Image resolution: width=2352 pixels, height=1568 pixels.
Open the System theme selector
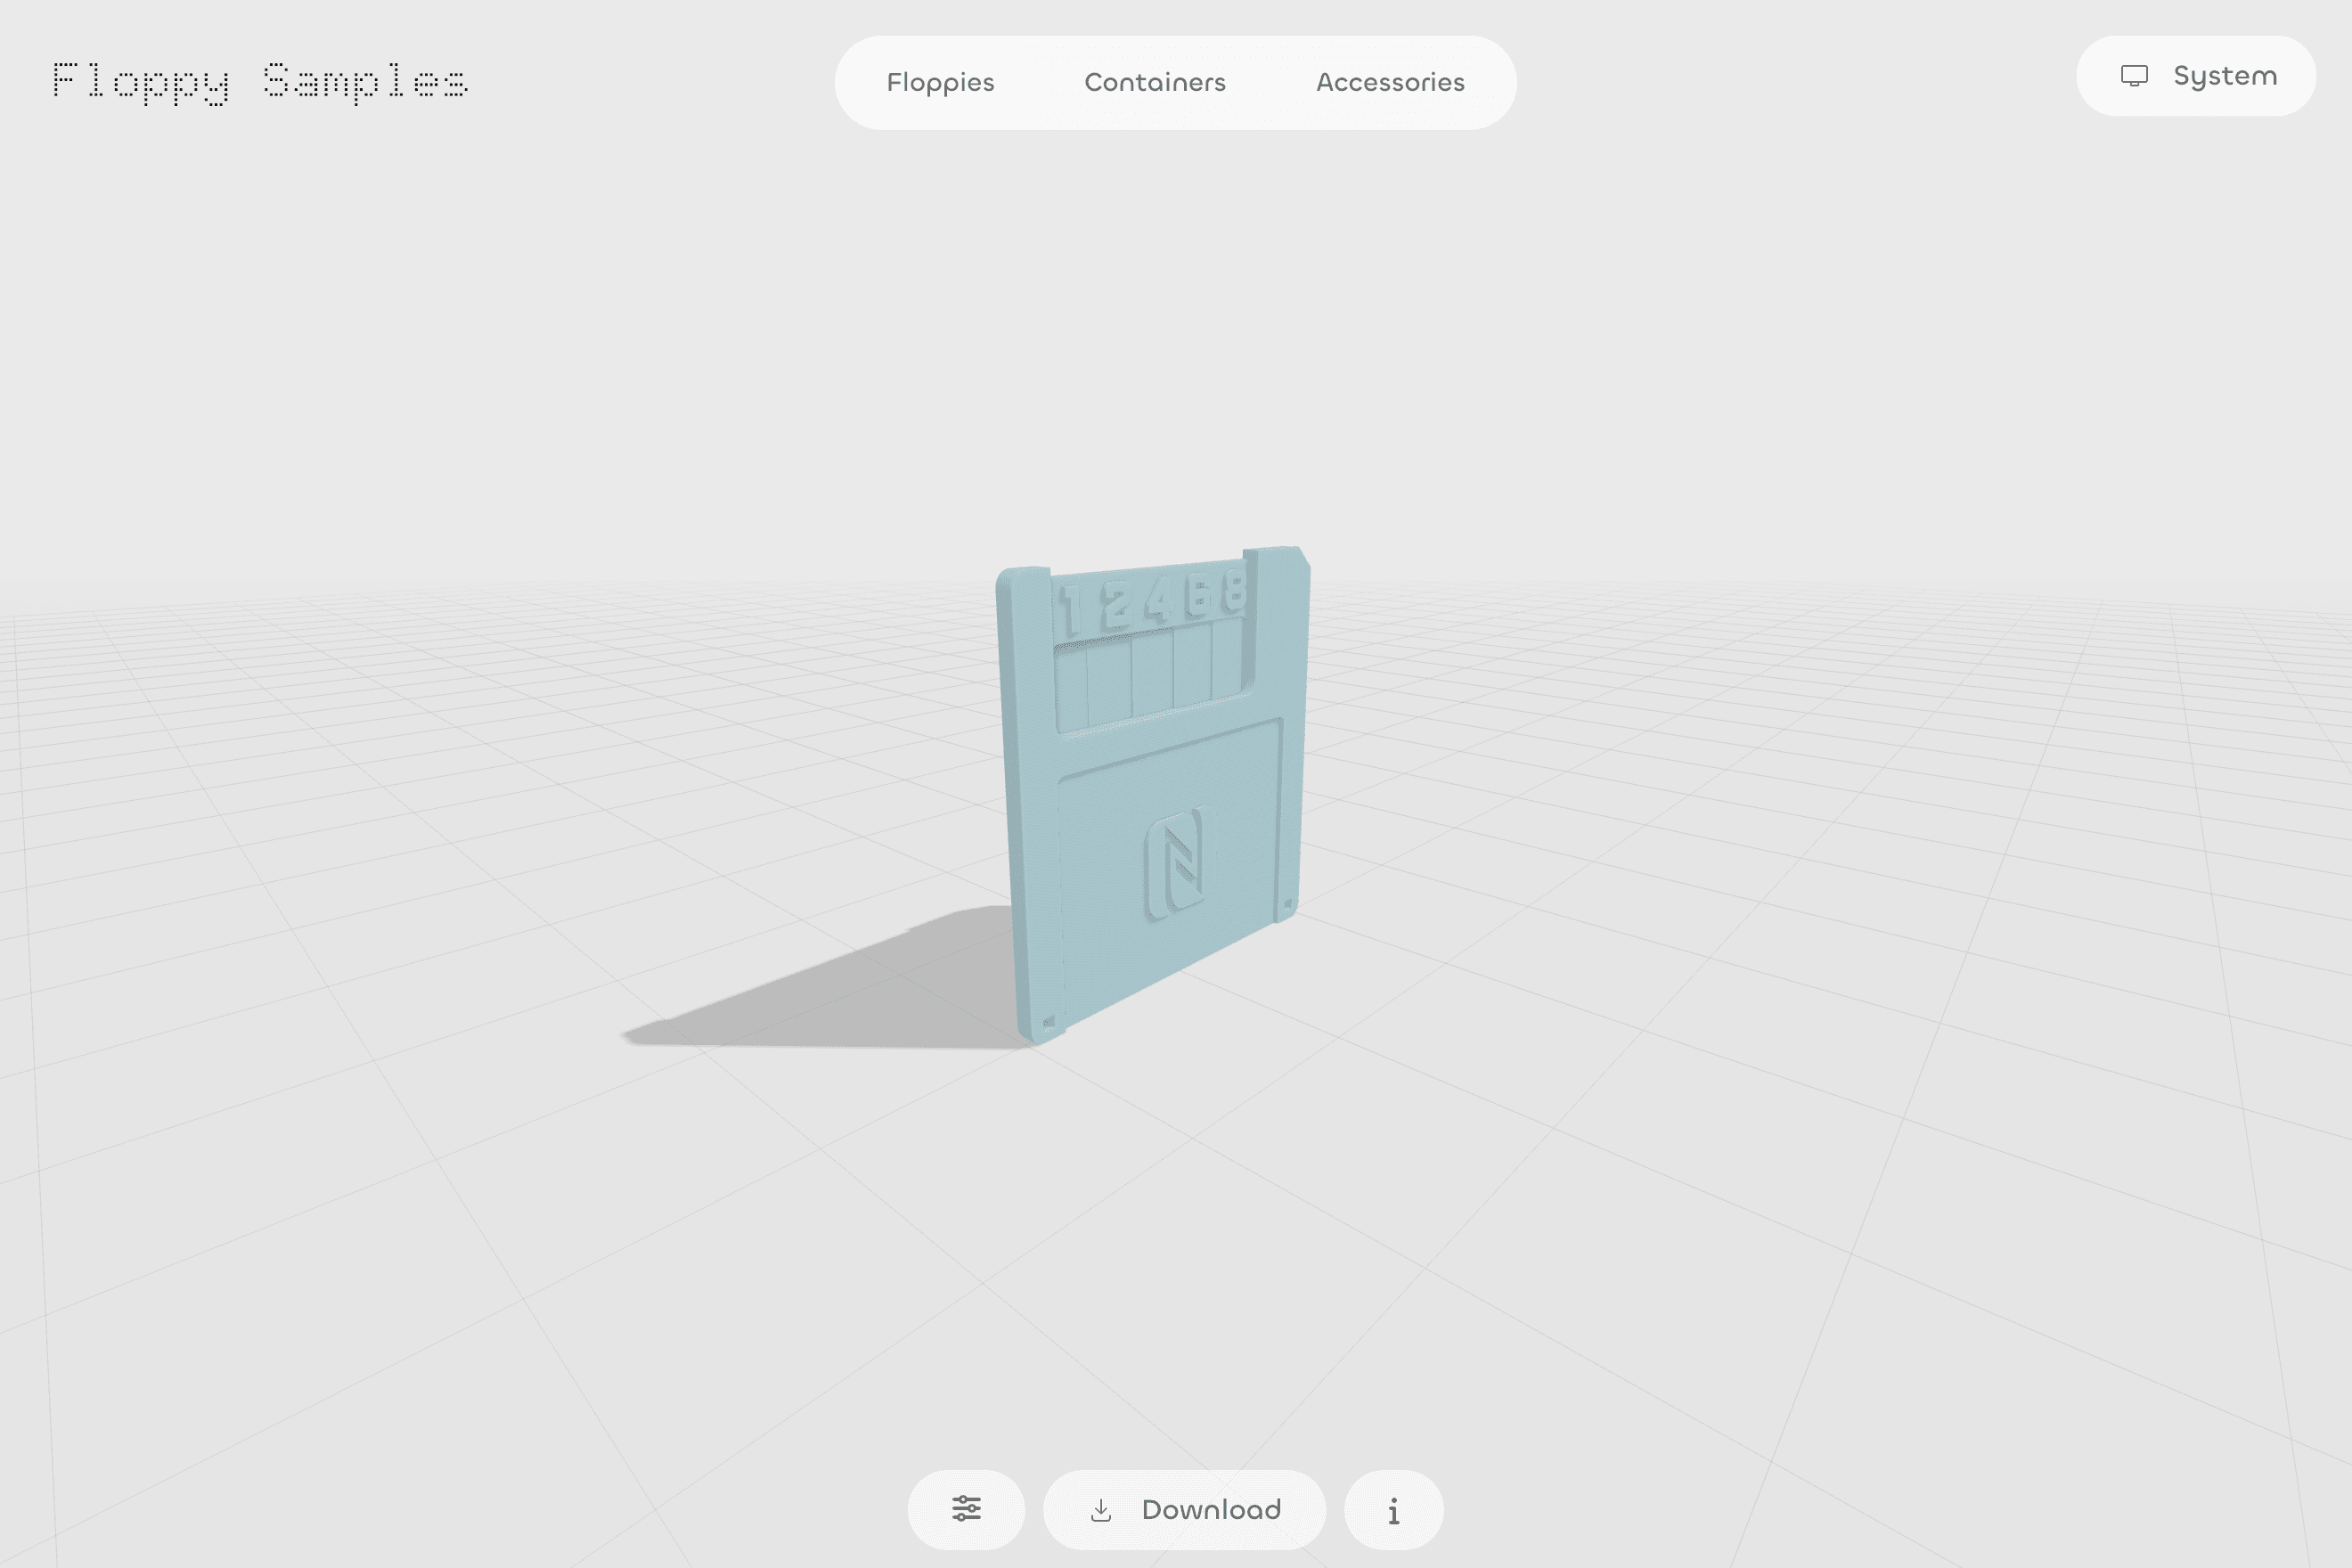pyautogui.click(x=2196, y=76)
